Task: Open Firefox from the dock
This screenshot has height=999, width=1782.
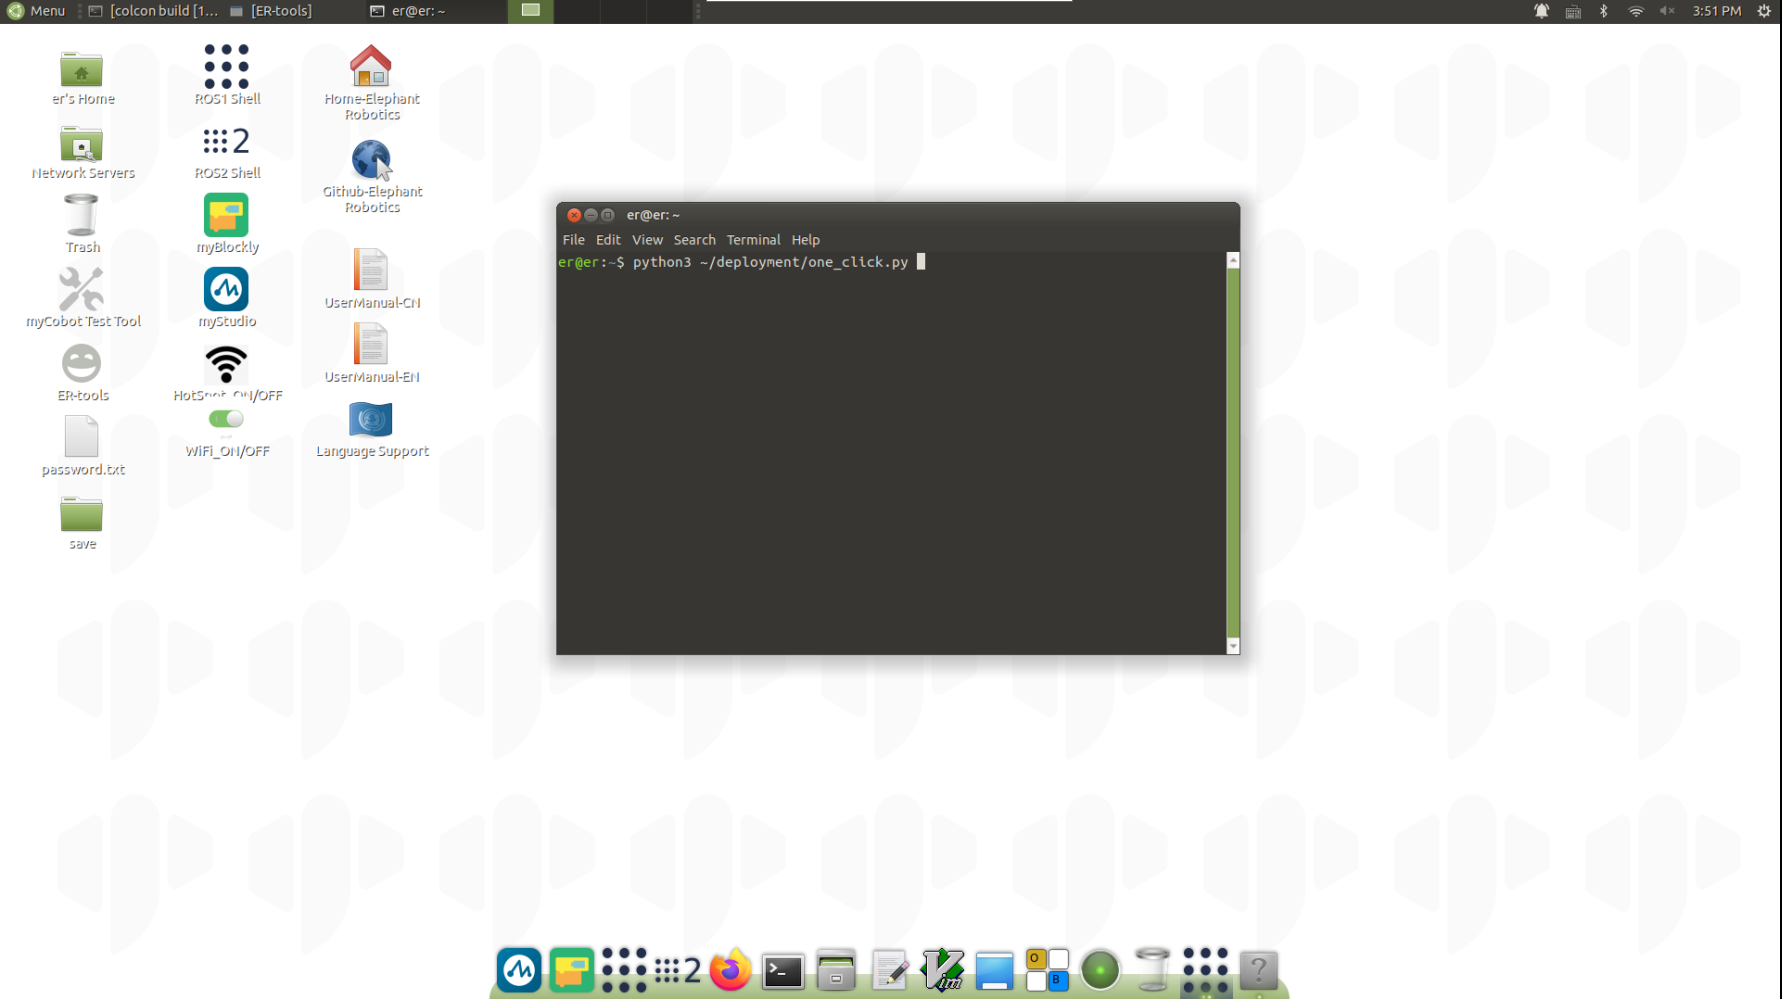Action: point(730,970)
